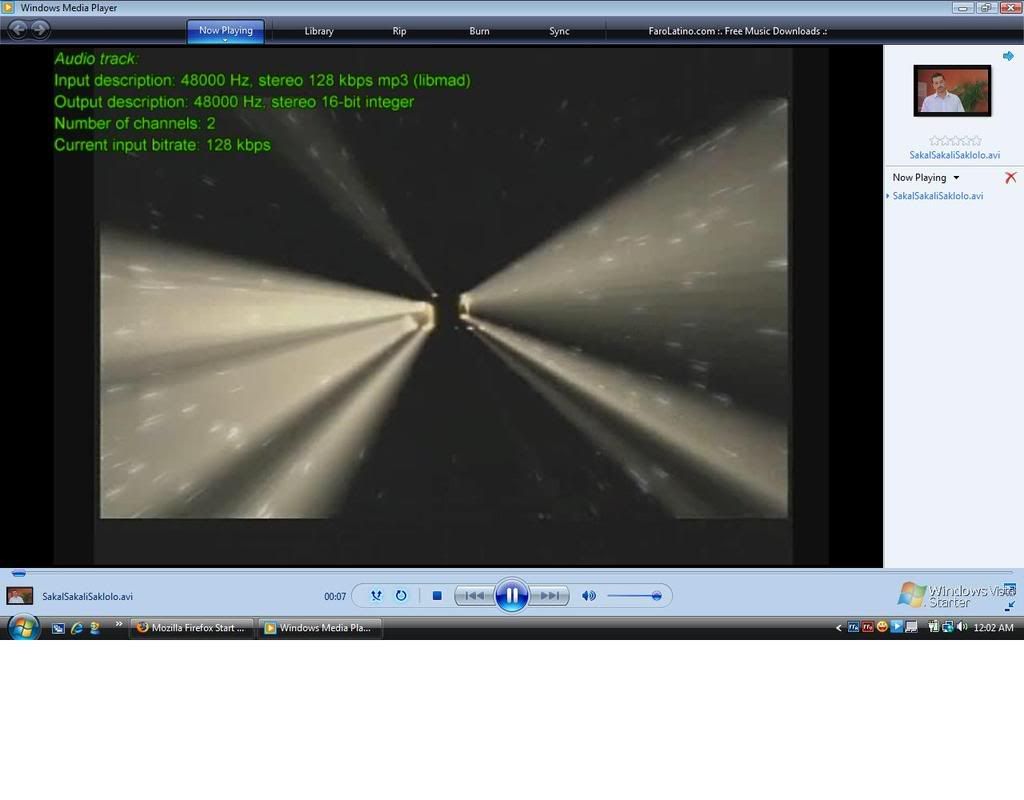Click SakalSakaliSaklolo.avi text in the control bar
This screenshot has height=800, width=1024.
click(x=88, y=596)
